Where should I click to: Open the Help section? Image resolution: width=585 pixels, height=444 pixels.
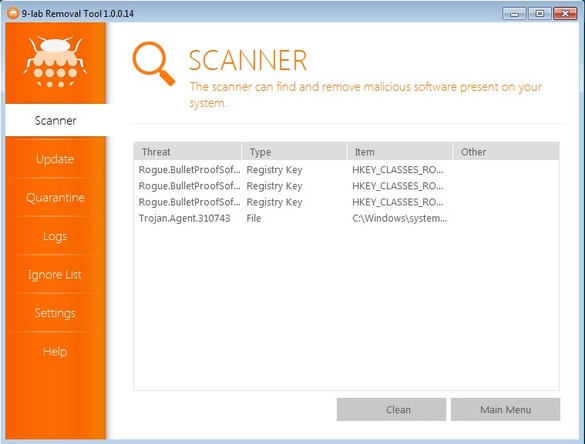click(x=55, y=351)
